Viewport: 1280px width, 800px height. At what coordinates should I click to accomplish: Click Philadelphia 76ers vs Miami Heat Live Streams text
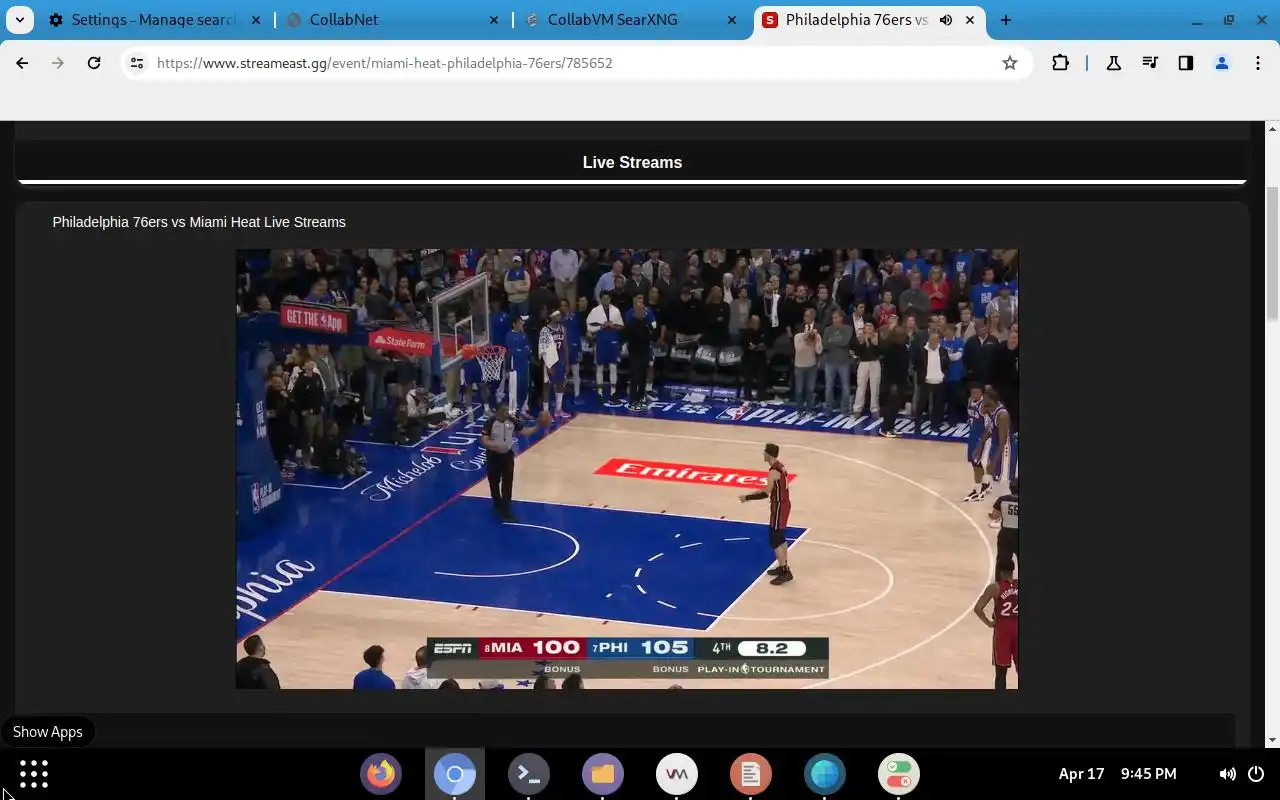[199, 222]
